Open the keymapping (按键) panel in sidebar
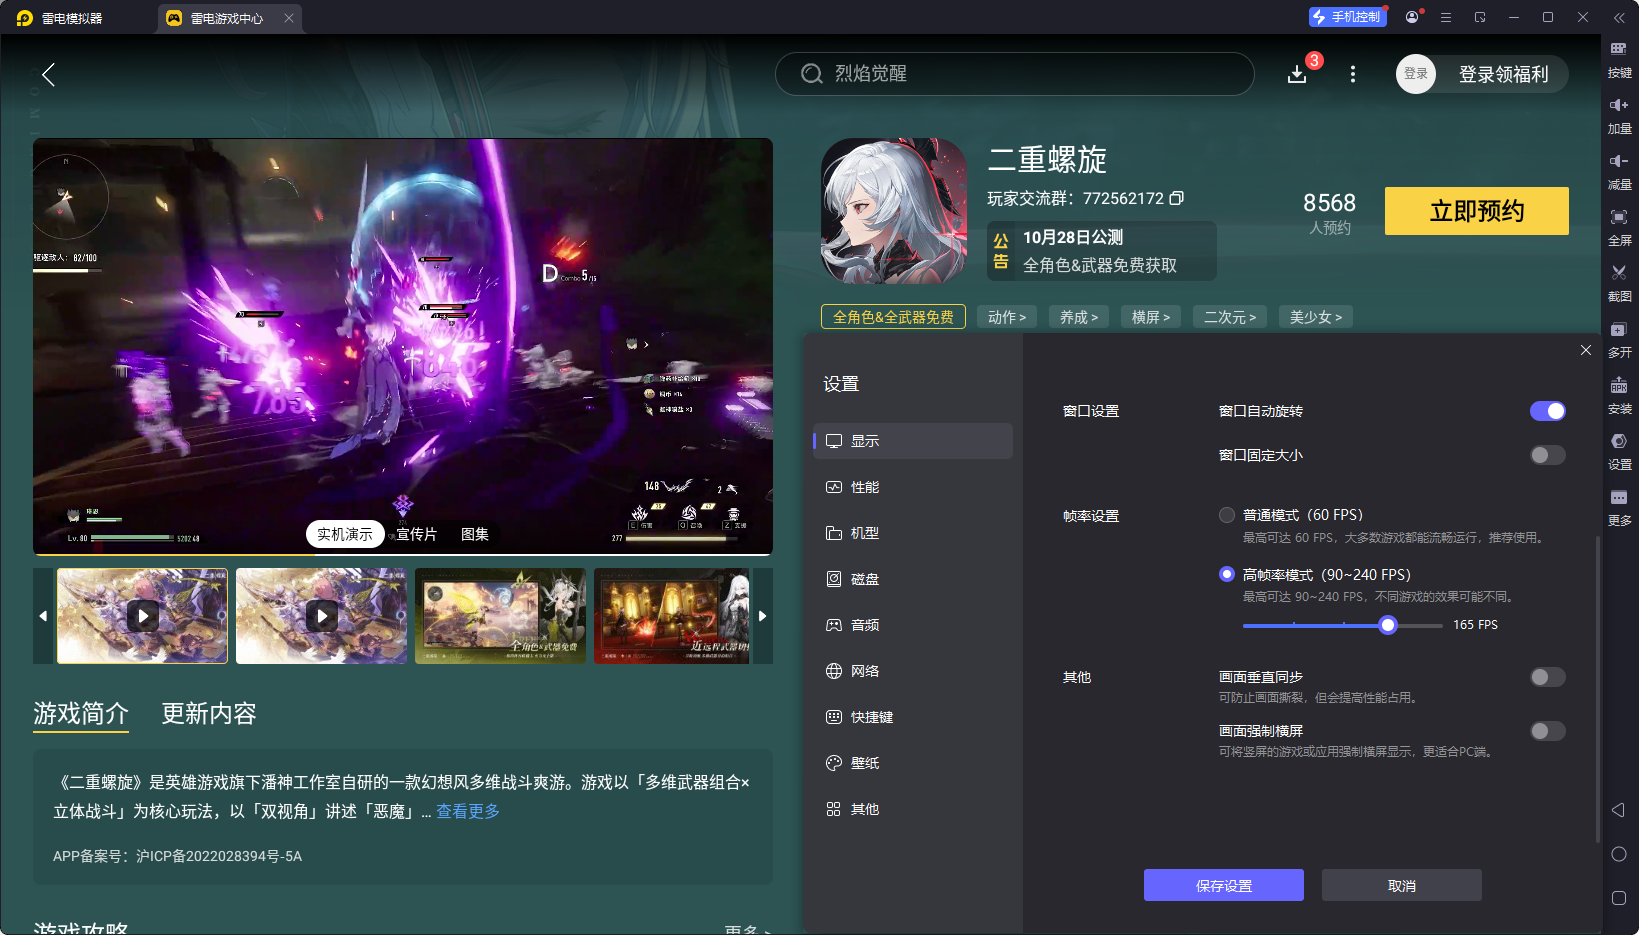The image size is (1639, 935). pyautogui.click(x=1620, y=59)
